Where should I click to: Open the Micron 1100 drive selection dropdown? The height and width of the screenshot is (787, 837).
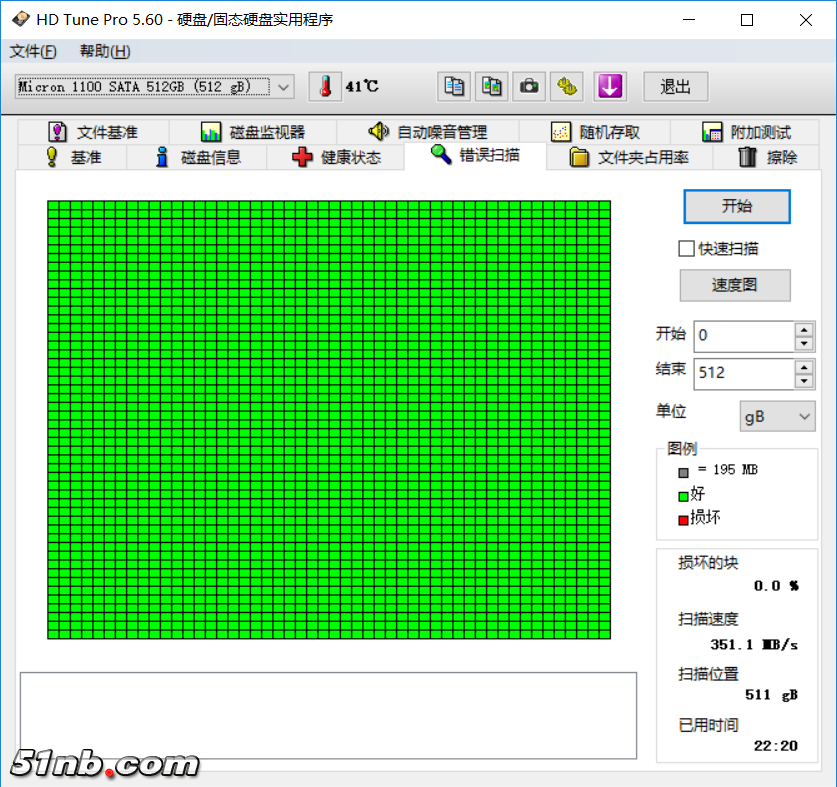click(283, 87)
